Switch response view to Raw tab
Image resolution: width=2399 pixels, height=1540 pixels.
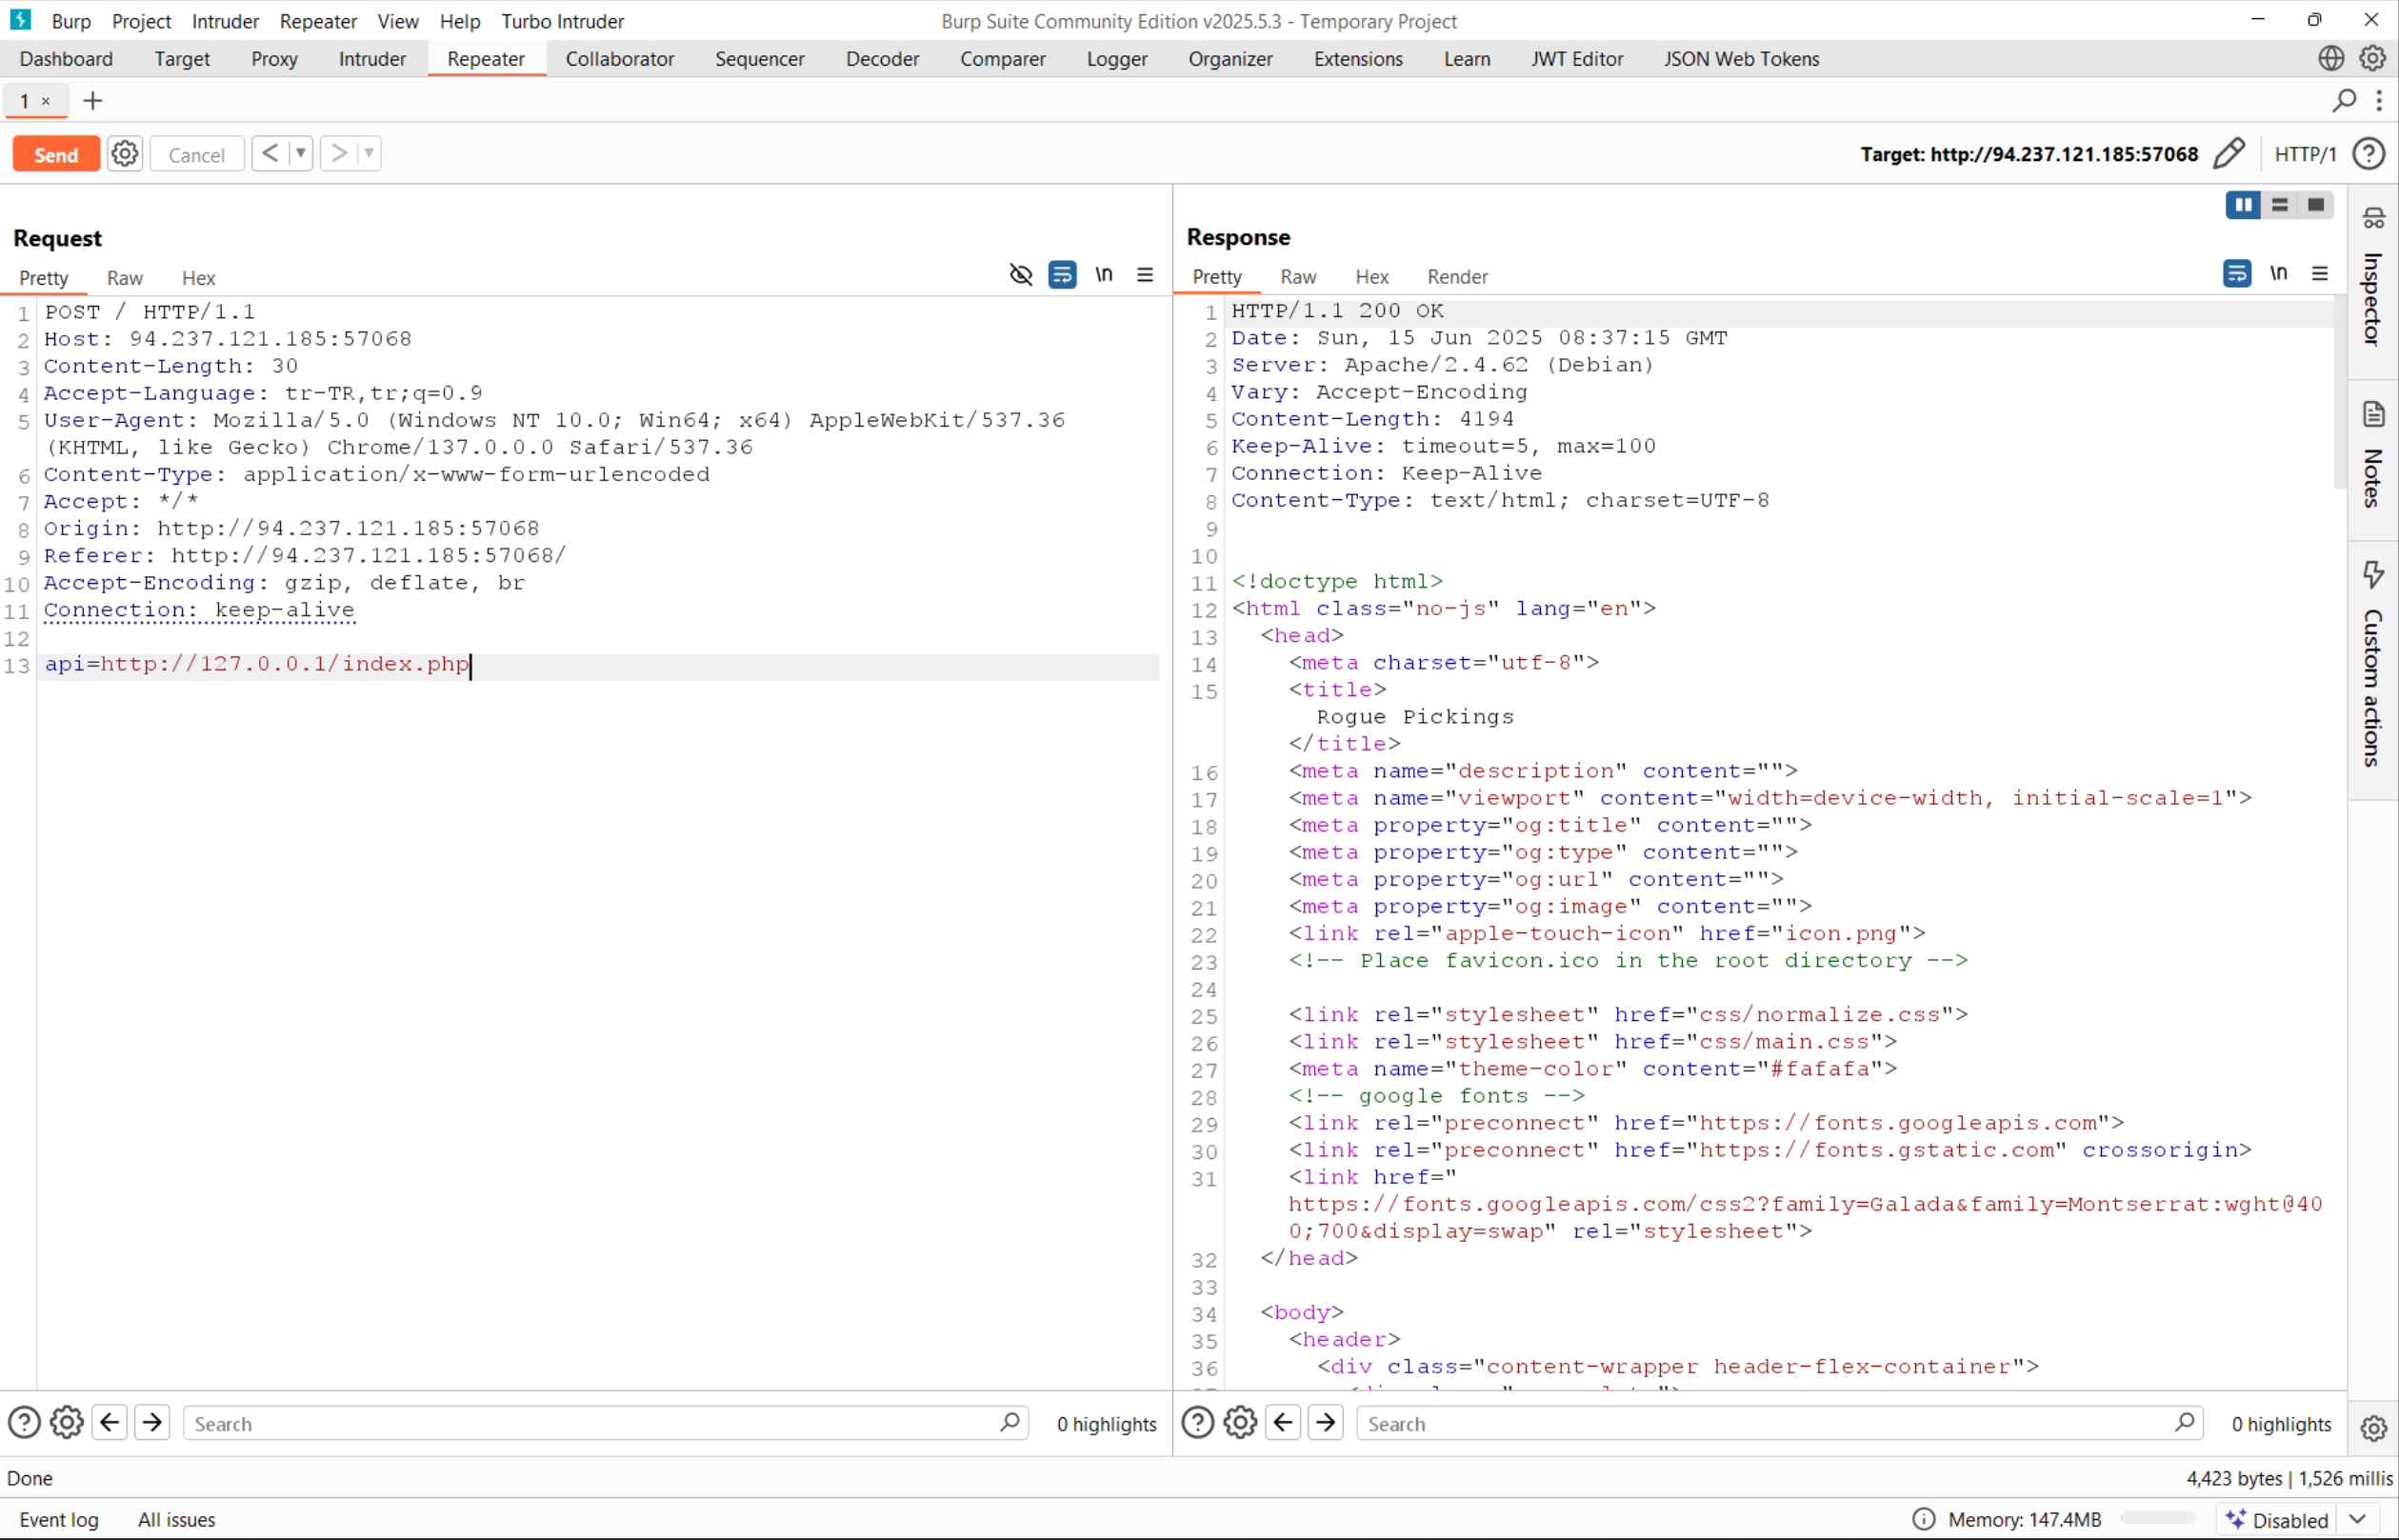coord(1298,277)
